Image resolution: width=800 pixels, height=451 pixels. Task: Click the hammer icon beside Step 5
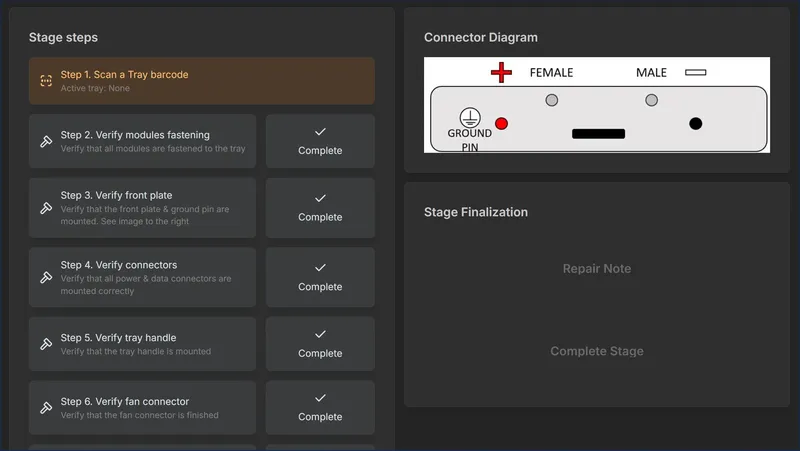(x=46, y=344)
